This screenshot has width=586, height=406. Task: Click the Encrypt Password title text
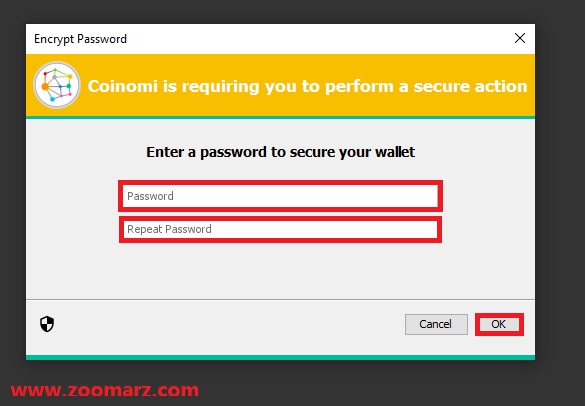(80, 39)
